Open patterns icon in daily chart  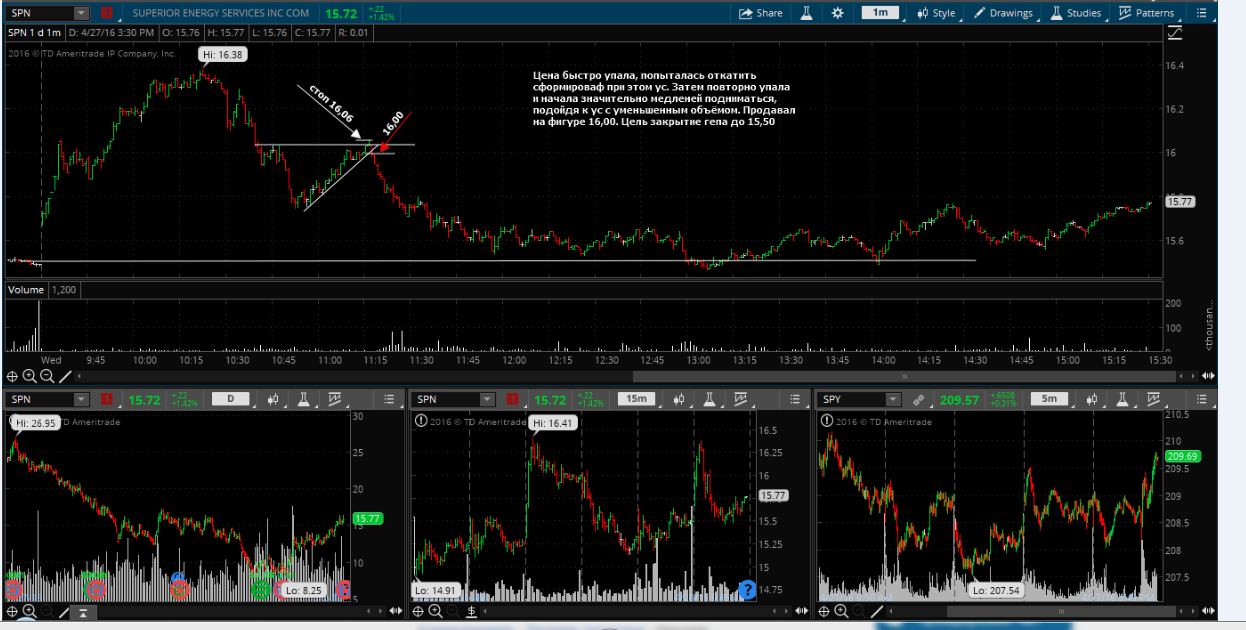click(x=337, y=400)
